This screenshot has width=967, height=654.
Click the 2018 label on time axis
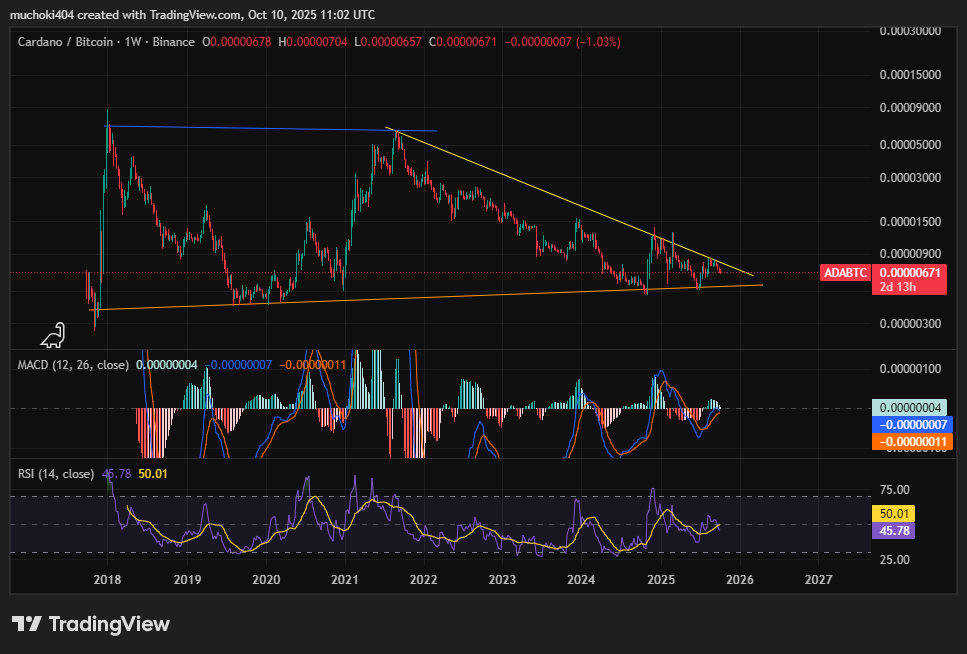[107, 579]
